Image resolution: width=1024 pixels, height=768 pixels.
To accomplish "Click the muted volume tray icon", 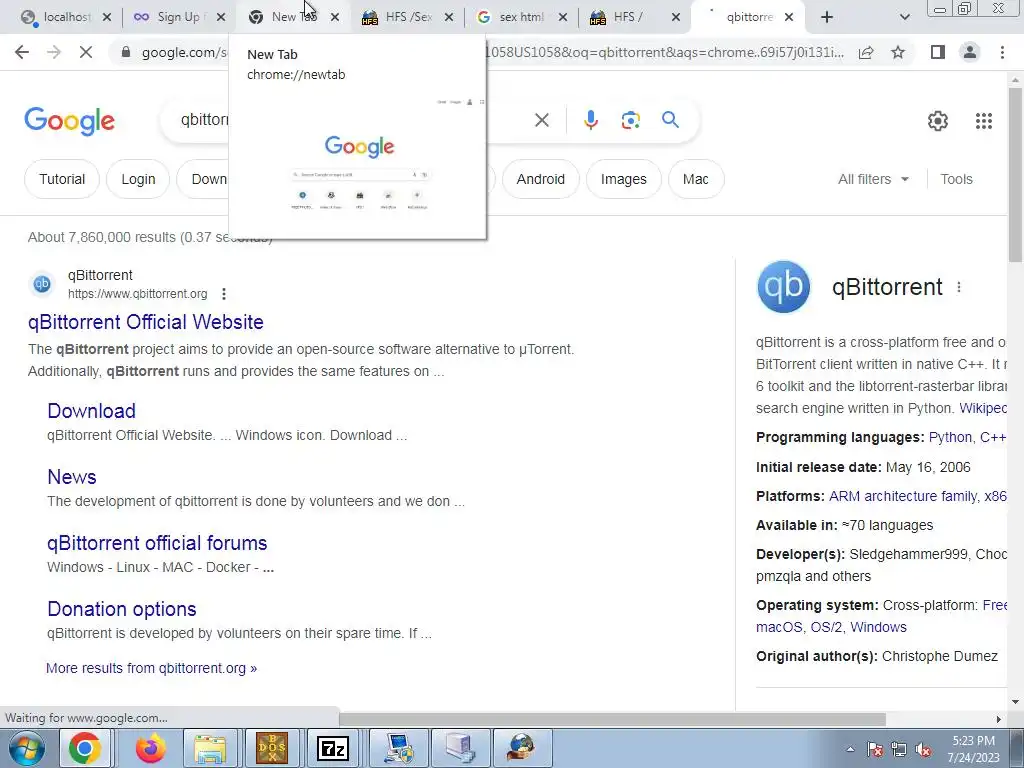I will (x=923, y=750).
